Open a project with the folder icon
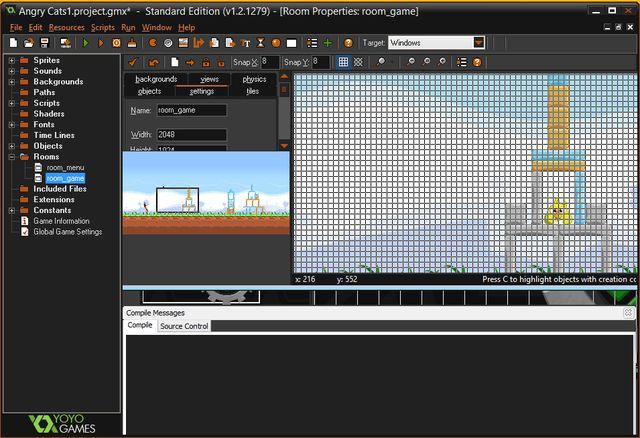Screen dimensions: 640x438 [29, 43]
